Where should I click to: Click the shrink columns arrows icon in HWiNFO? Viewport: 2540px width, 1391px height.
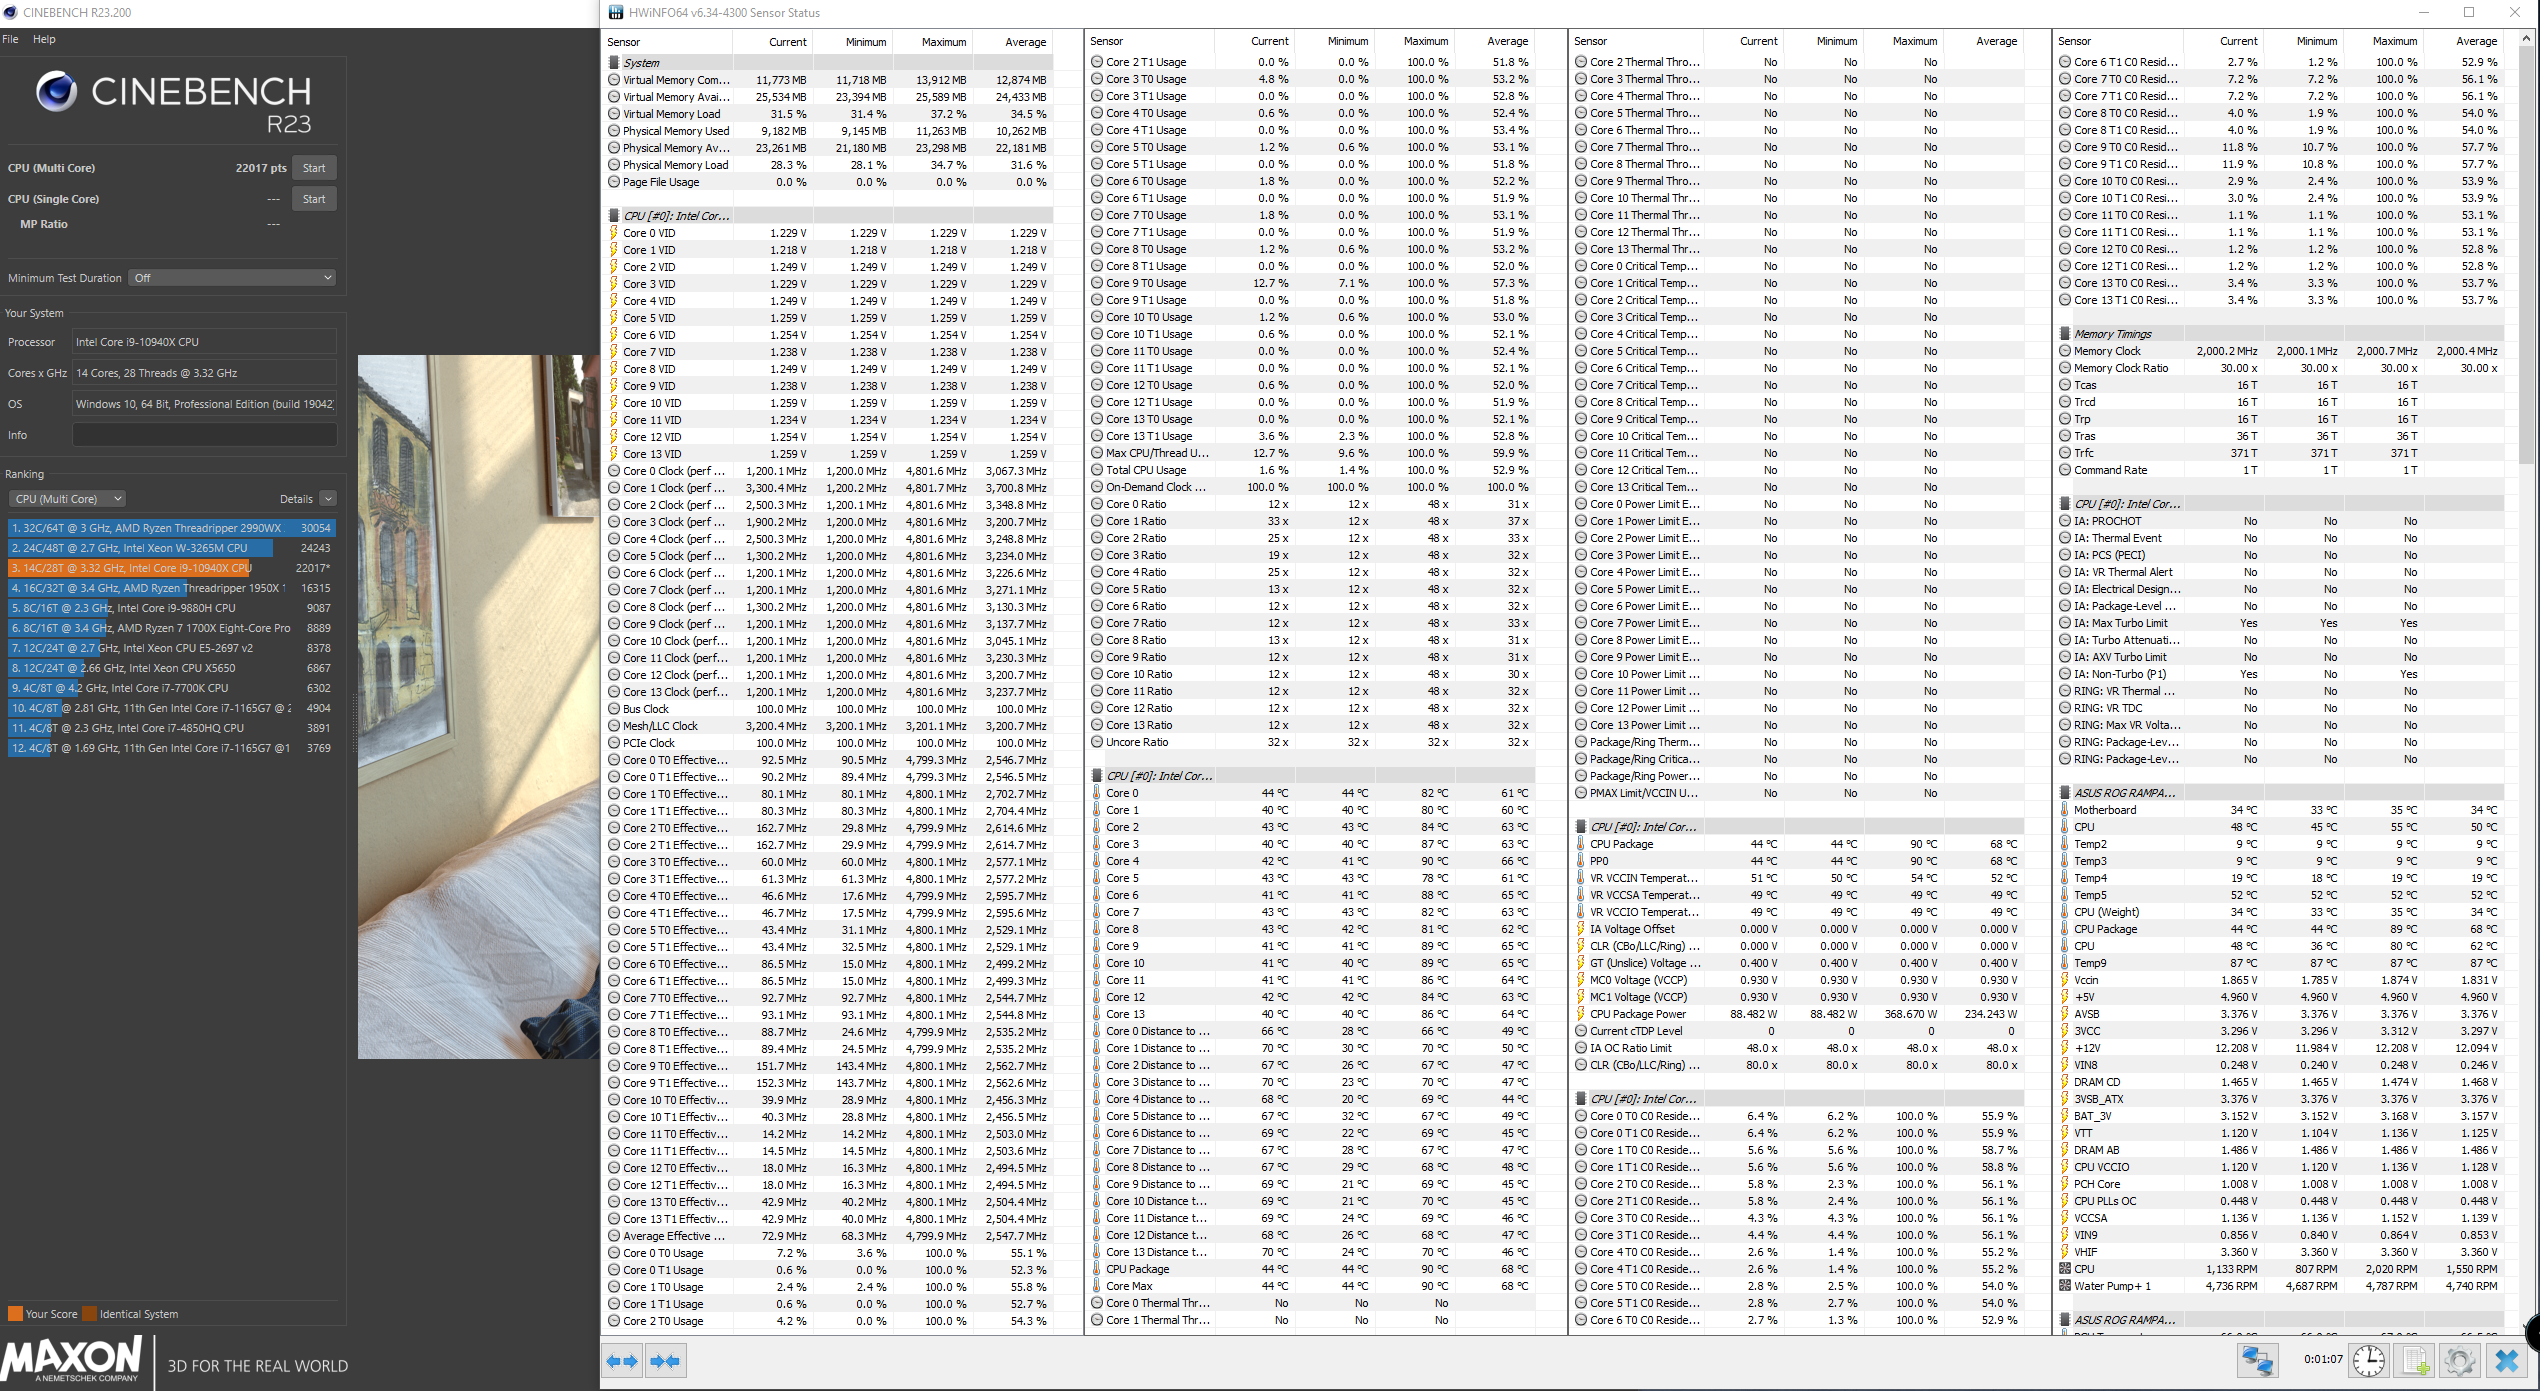[x=664, y=1361]
